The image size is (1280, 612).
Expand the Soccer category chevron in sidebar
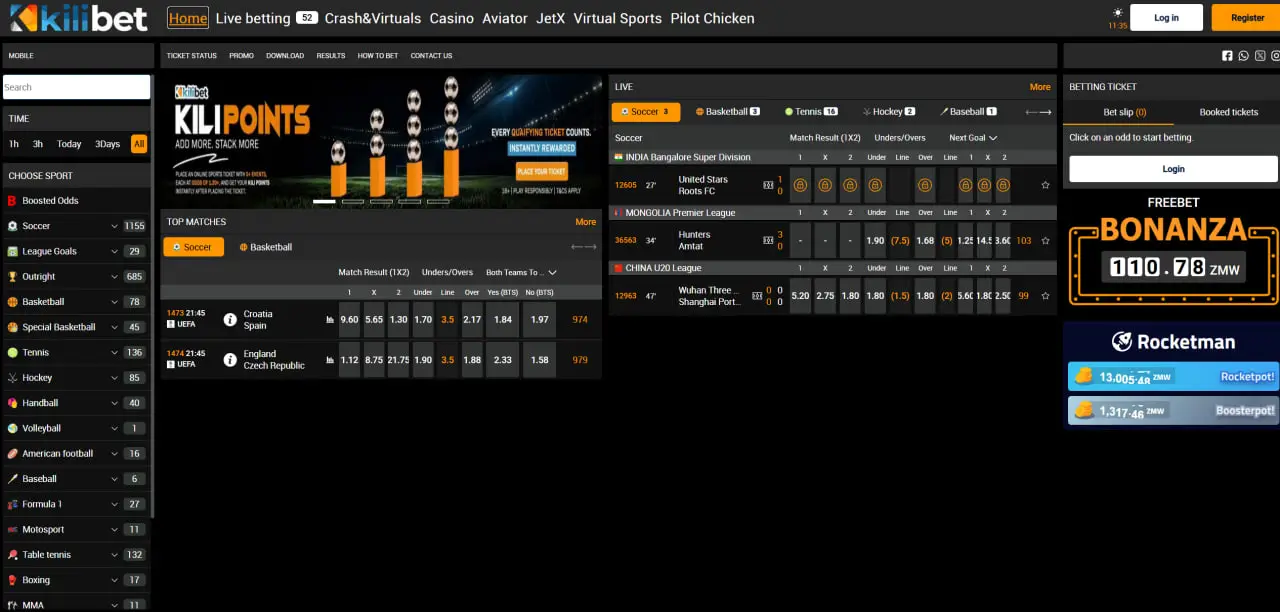(x=114, y=226)
